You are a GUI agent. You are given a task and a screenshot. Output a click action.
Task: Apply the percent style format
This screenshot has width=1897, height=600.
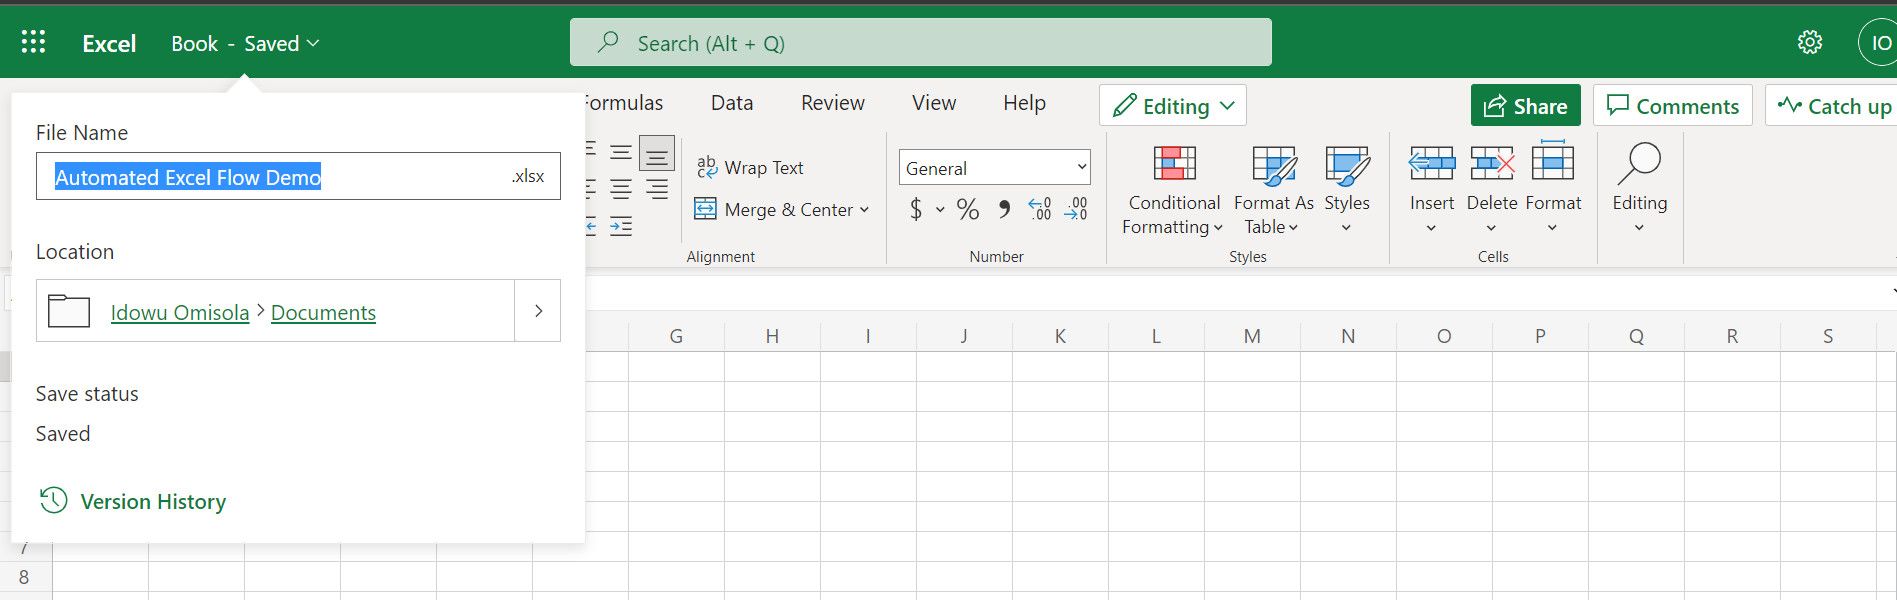click(x=968, y=209)
